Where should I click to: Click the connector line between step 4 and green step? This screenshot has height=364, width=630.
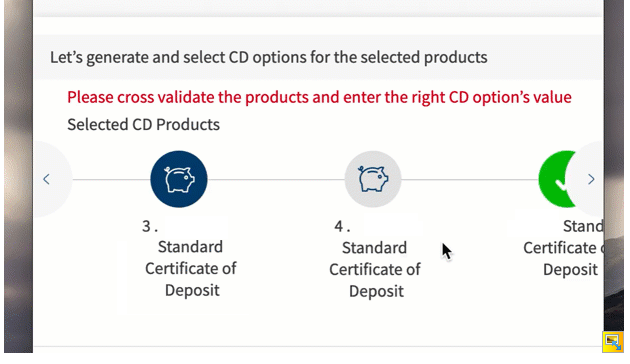click(470, 179)
